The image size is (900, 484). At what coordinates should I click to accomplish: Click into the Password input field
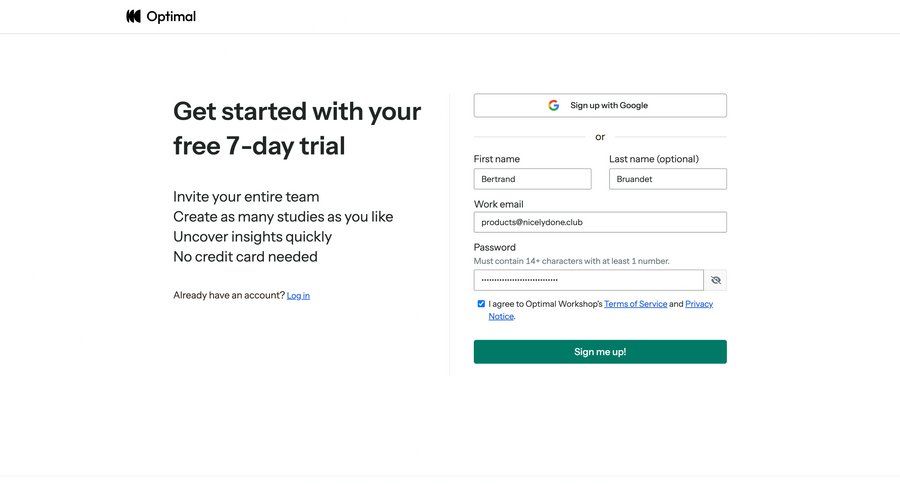[x=588, y=280]
